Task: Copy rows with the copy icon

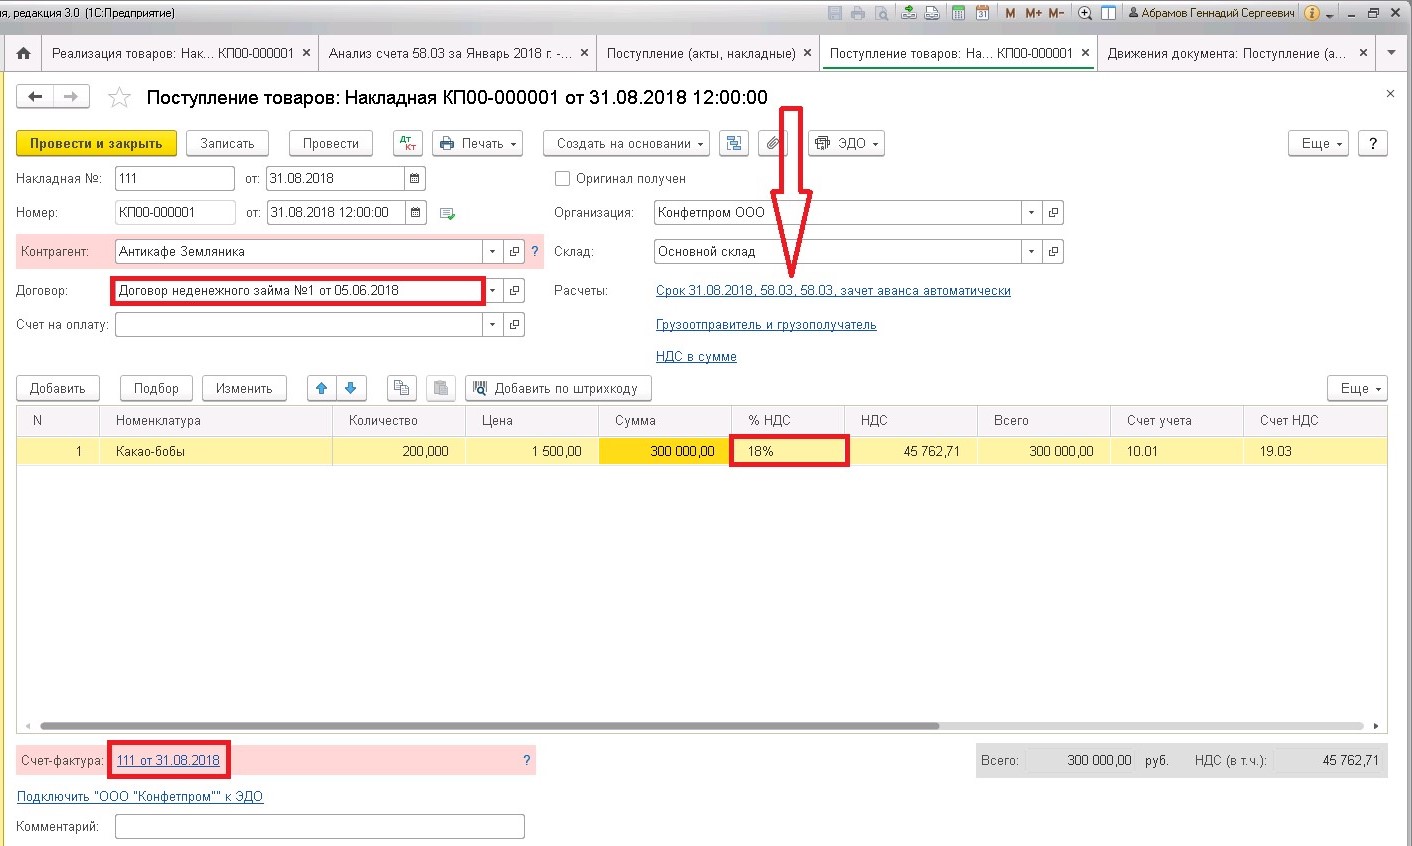Action: [x=401, y=388]
